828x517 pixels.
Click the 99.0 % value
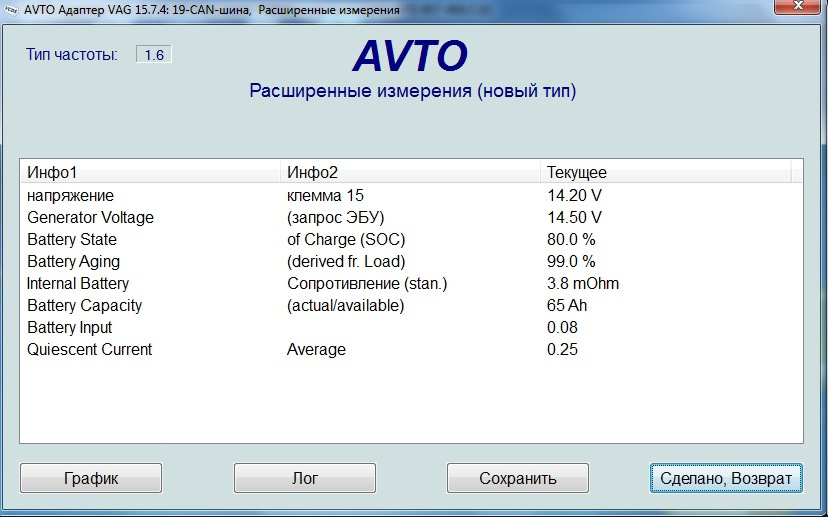571,261
